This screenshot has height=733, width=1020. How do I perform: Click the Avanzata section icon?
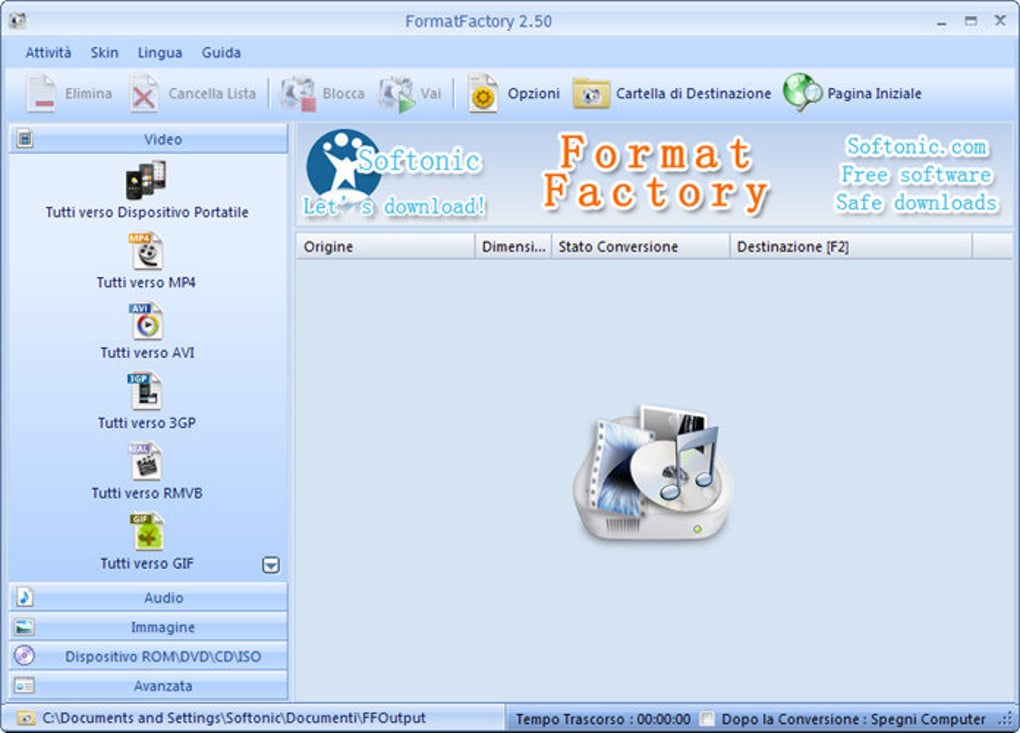pyautogui.click(x=25, y=686)
